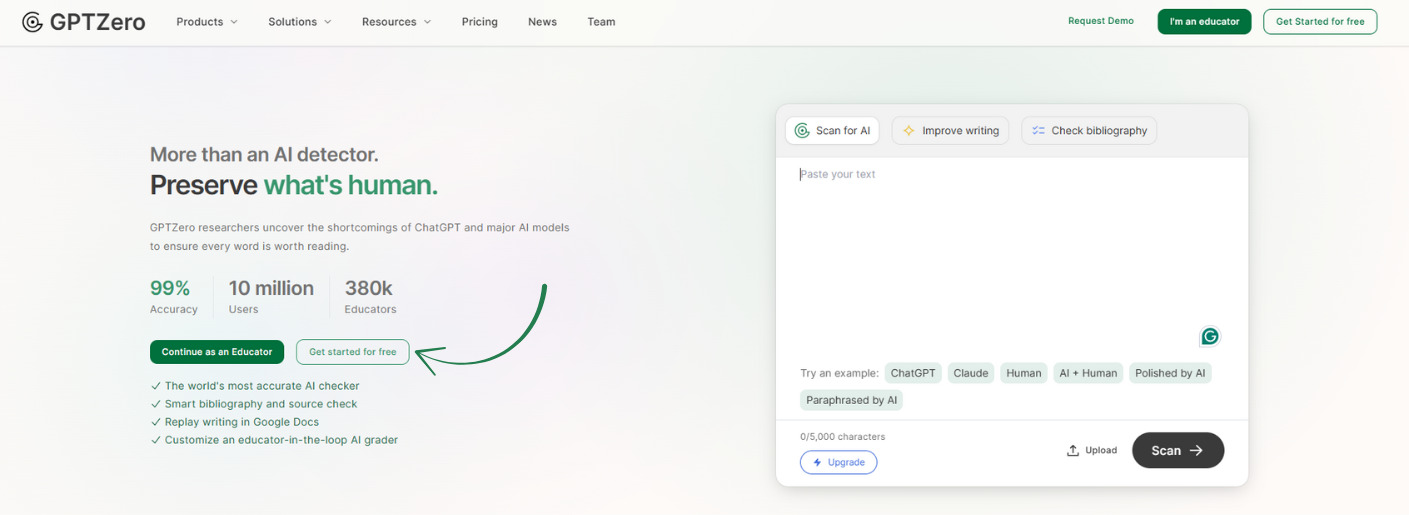Click Get started for free hero button

(x=353, y=352)
